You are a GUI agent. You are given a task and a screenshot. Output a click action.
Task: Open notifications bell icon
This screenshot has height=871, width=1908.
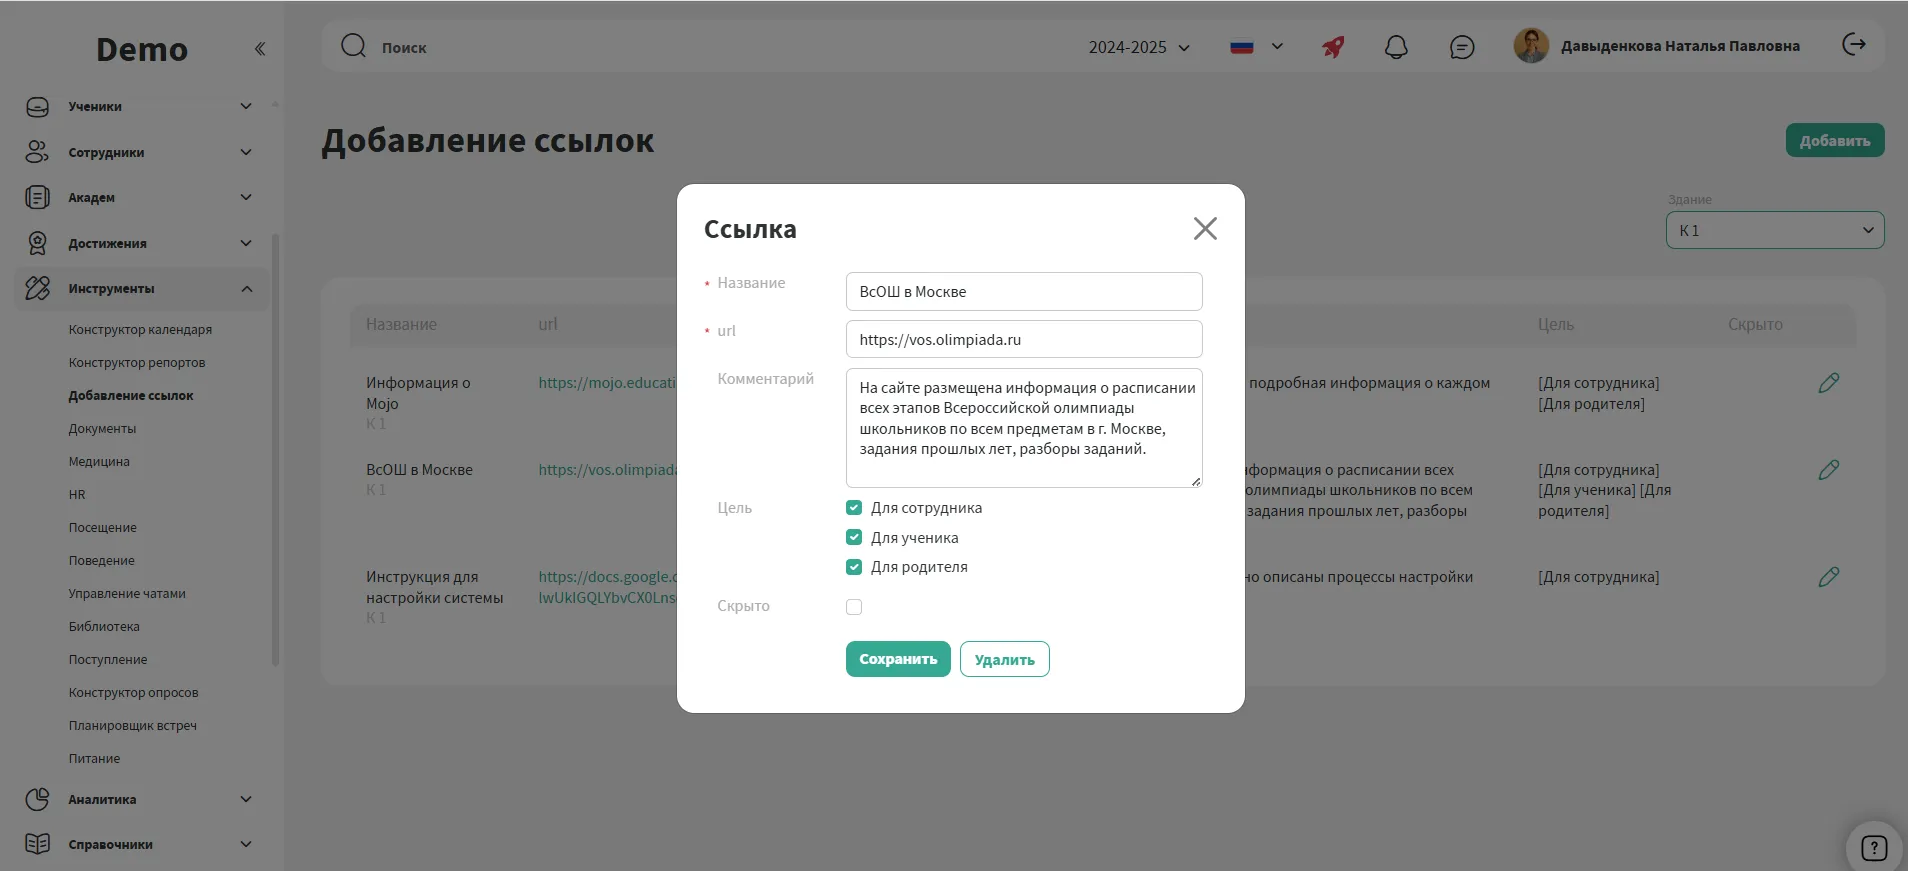point(1396,47)
